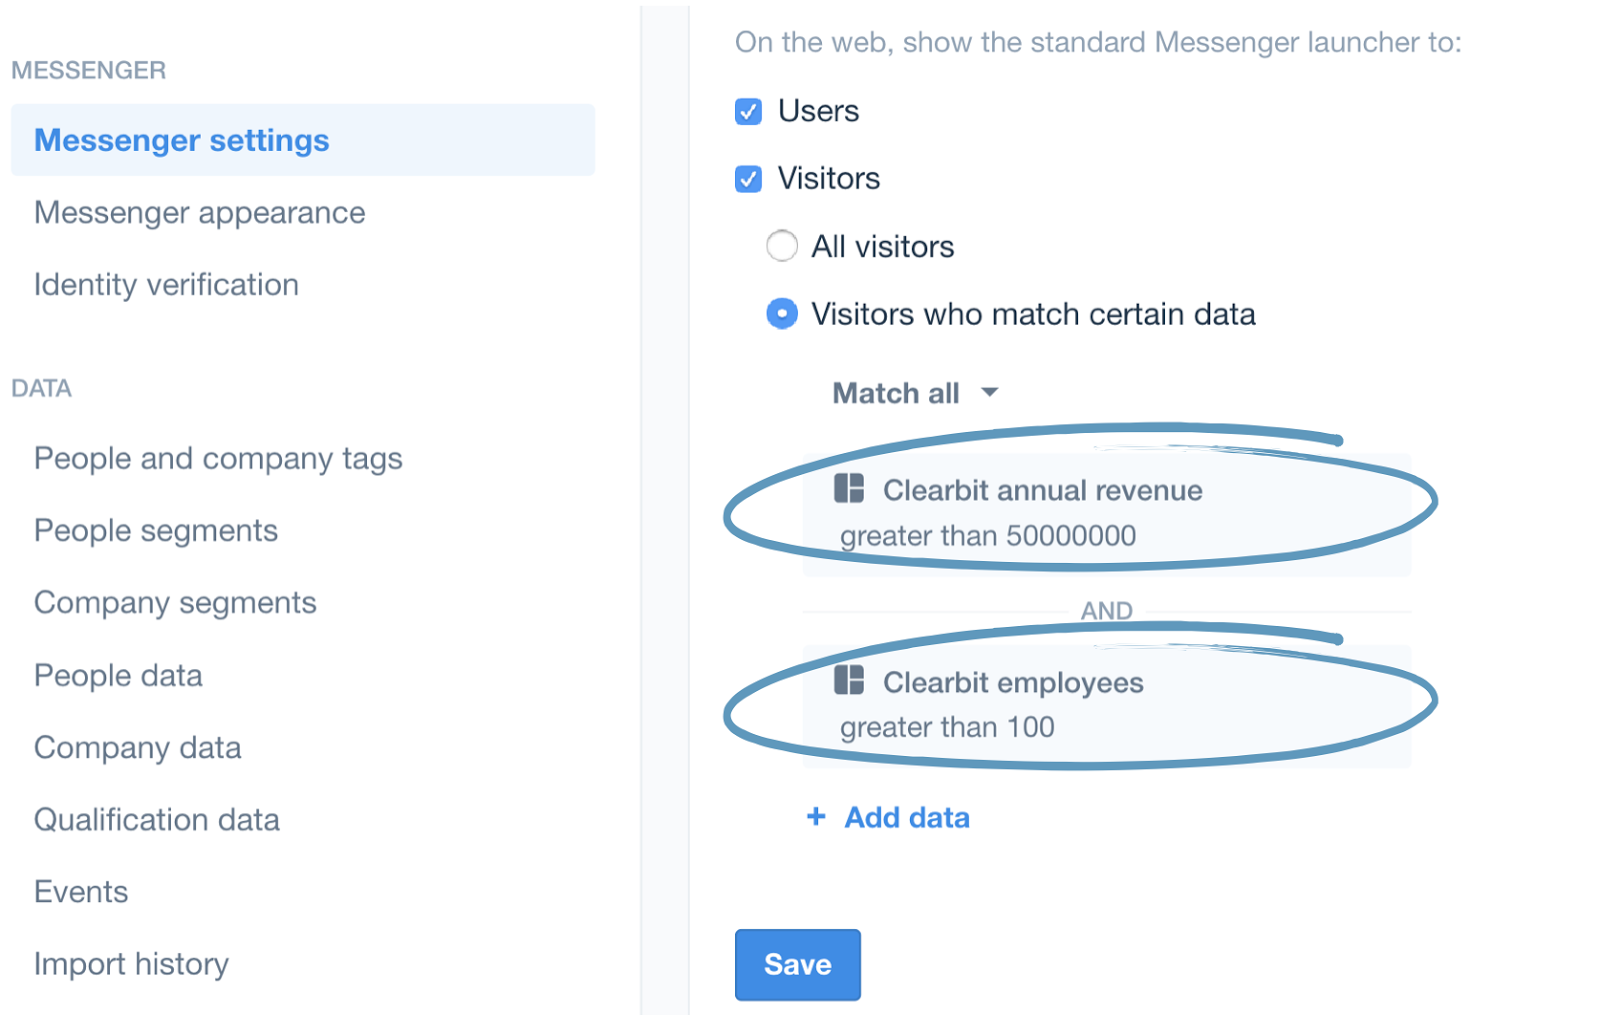Open People and company tags

coord(218,458)
